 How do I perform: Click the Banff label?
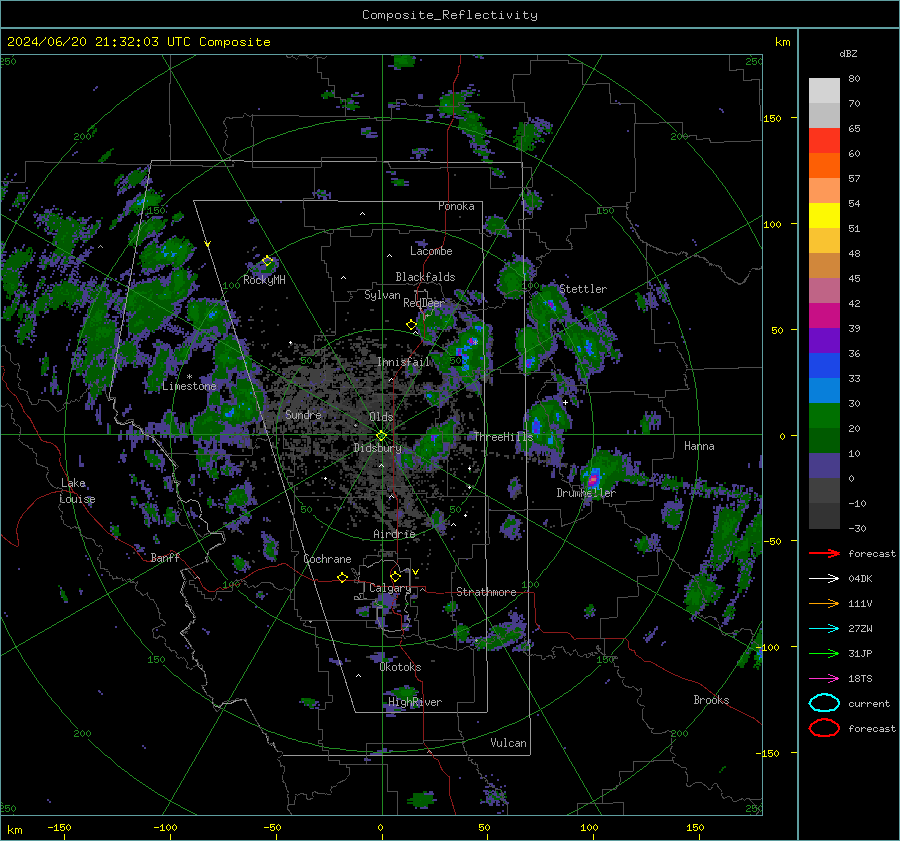[165, 557]
